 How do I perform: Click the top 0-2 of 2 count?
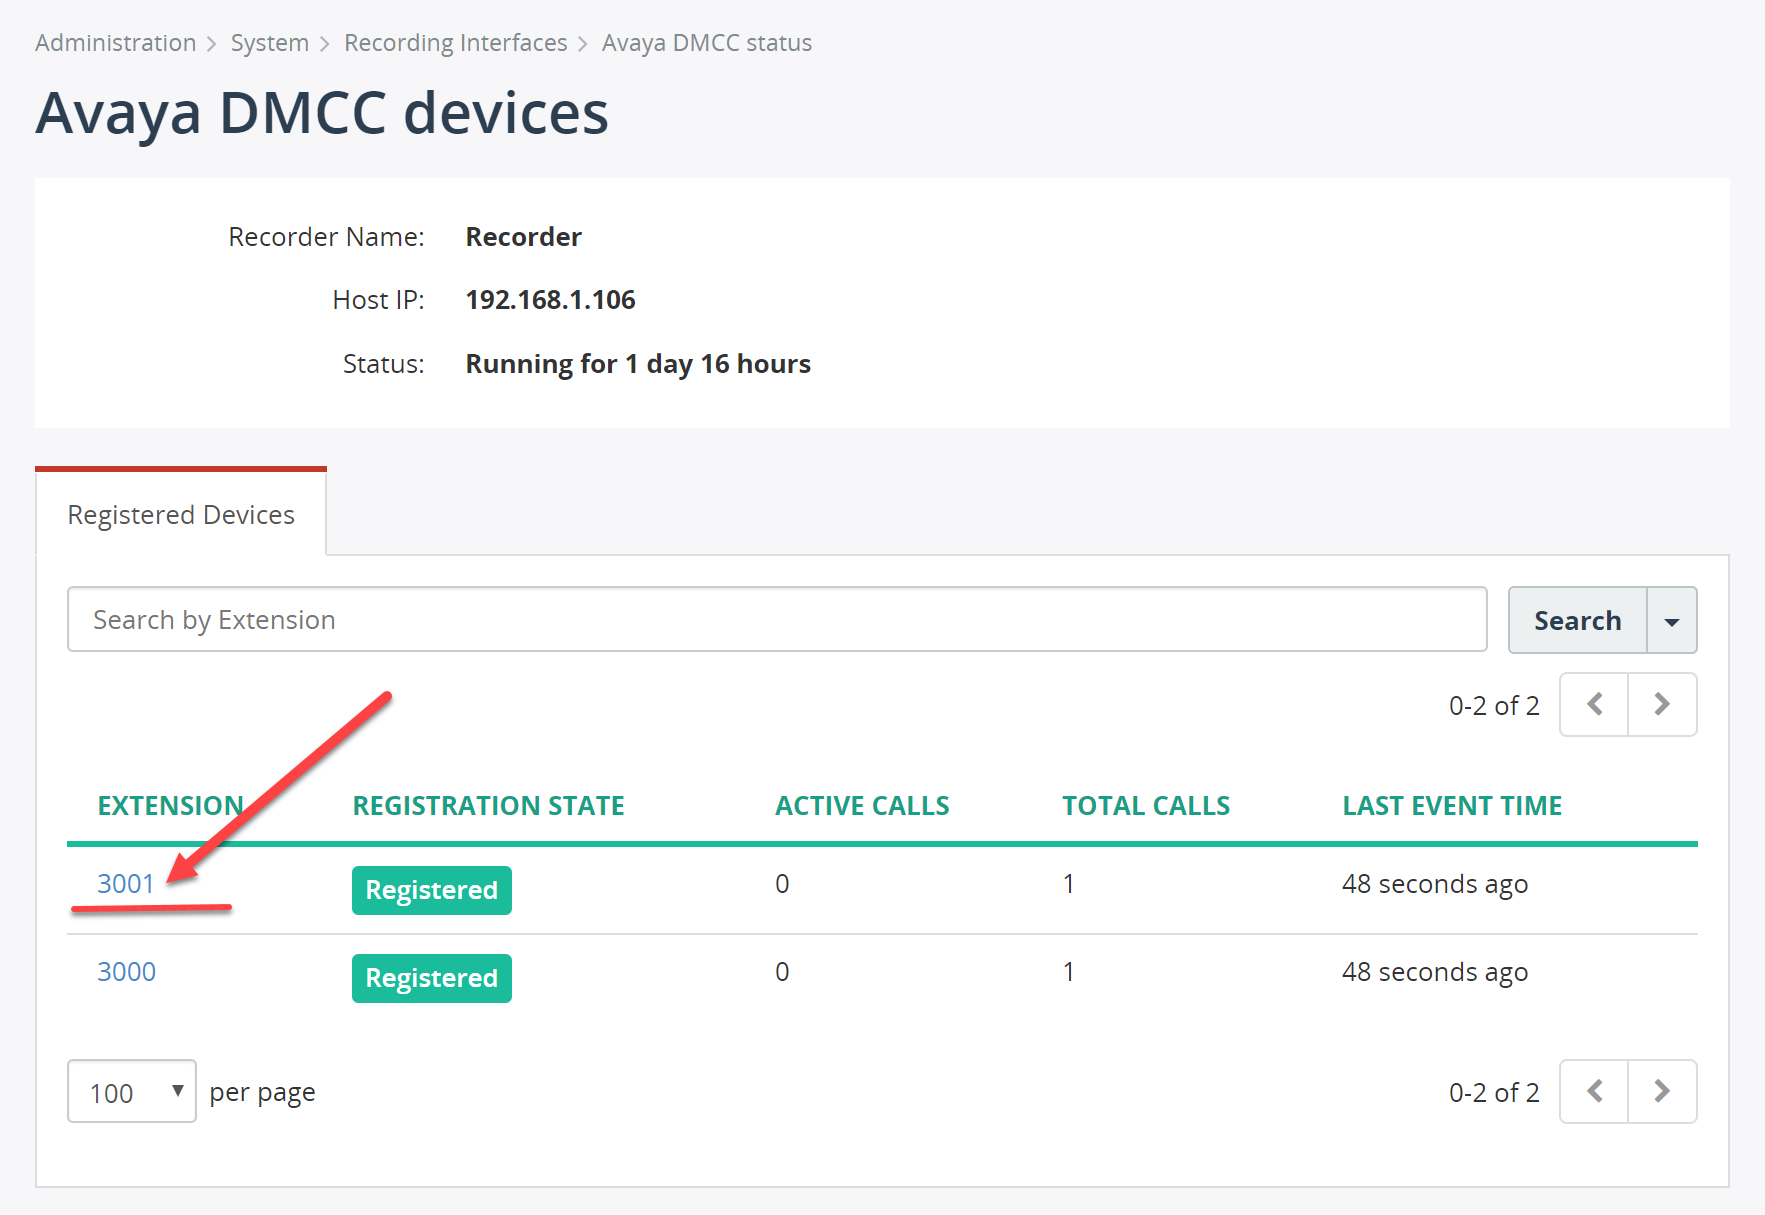1494,706
